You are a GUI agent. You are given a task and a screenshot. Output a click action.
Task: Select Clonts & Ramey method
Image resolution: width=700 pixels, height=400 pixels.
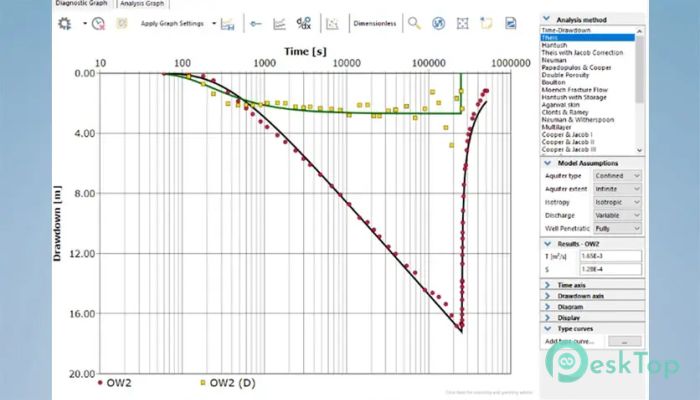point(565,112)
